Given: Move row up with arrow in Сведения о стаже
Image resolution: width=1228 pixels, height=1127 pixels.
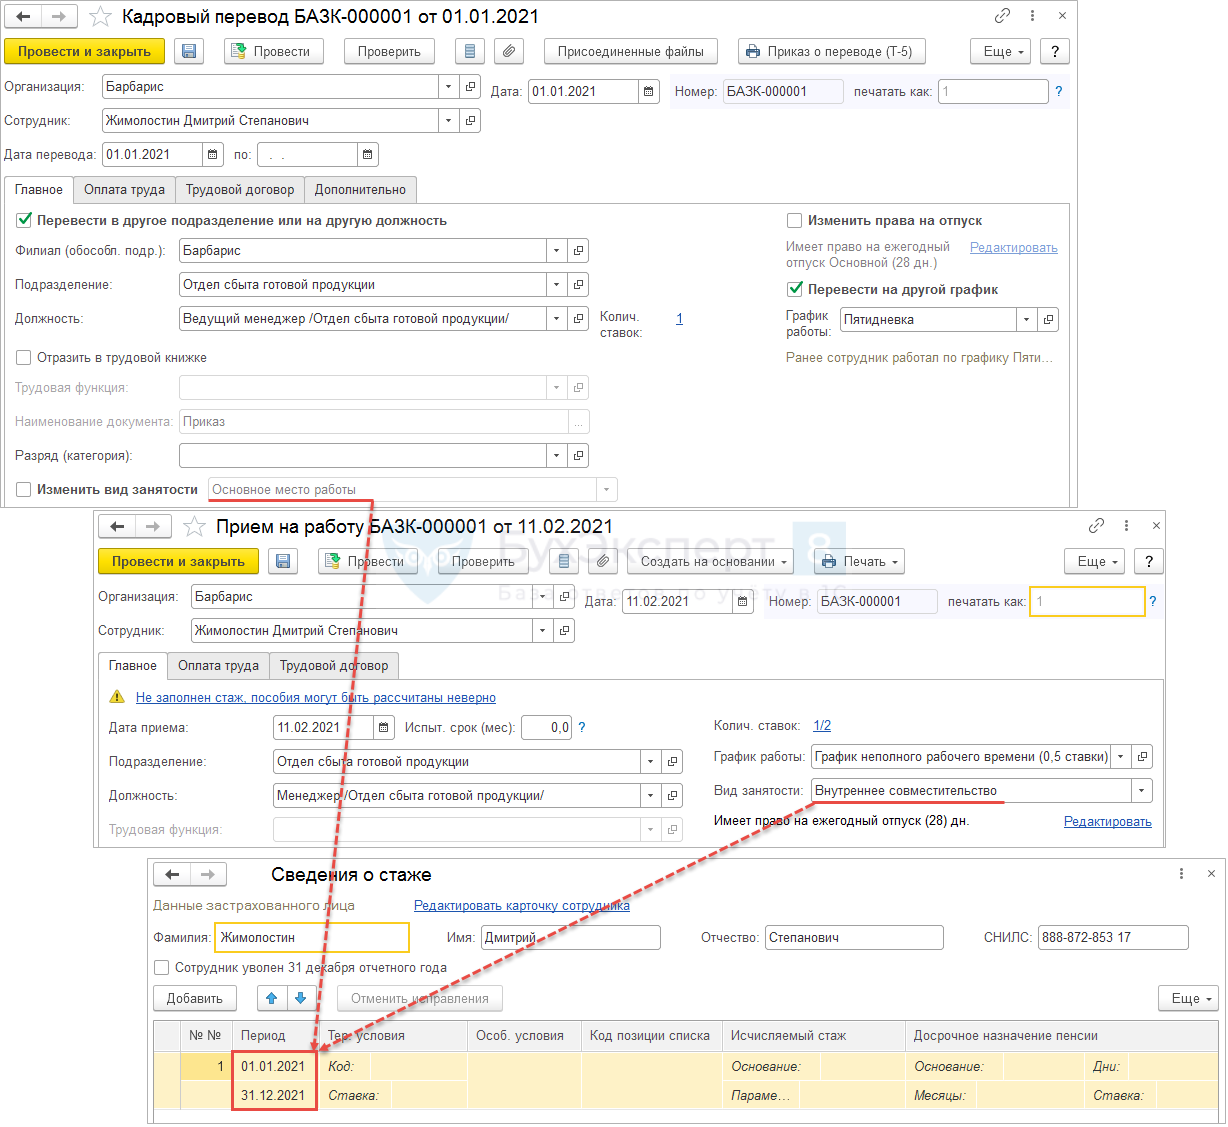Looking at the screenshot, I should pyautogui.click(x=272, y=998).
